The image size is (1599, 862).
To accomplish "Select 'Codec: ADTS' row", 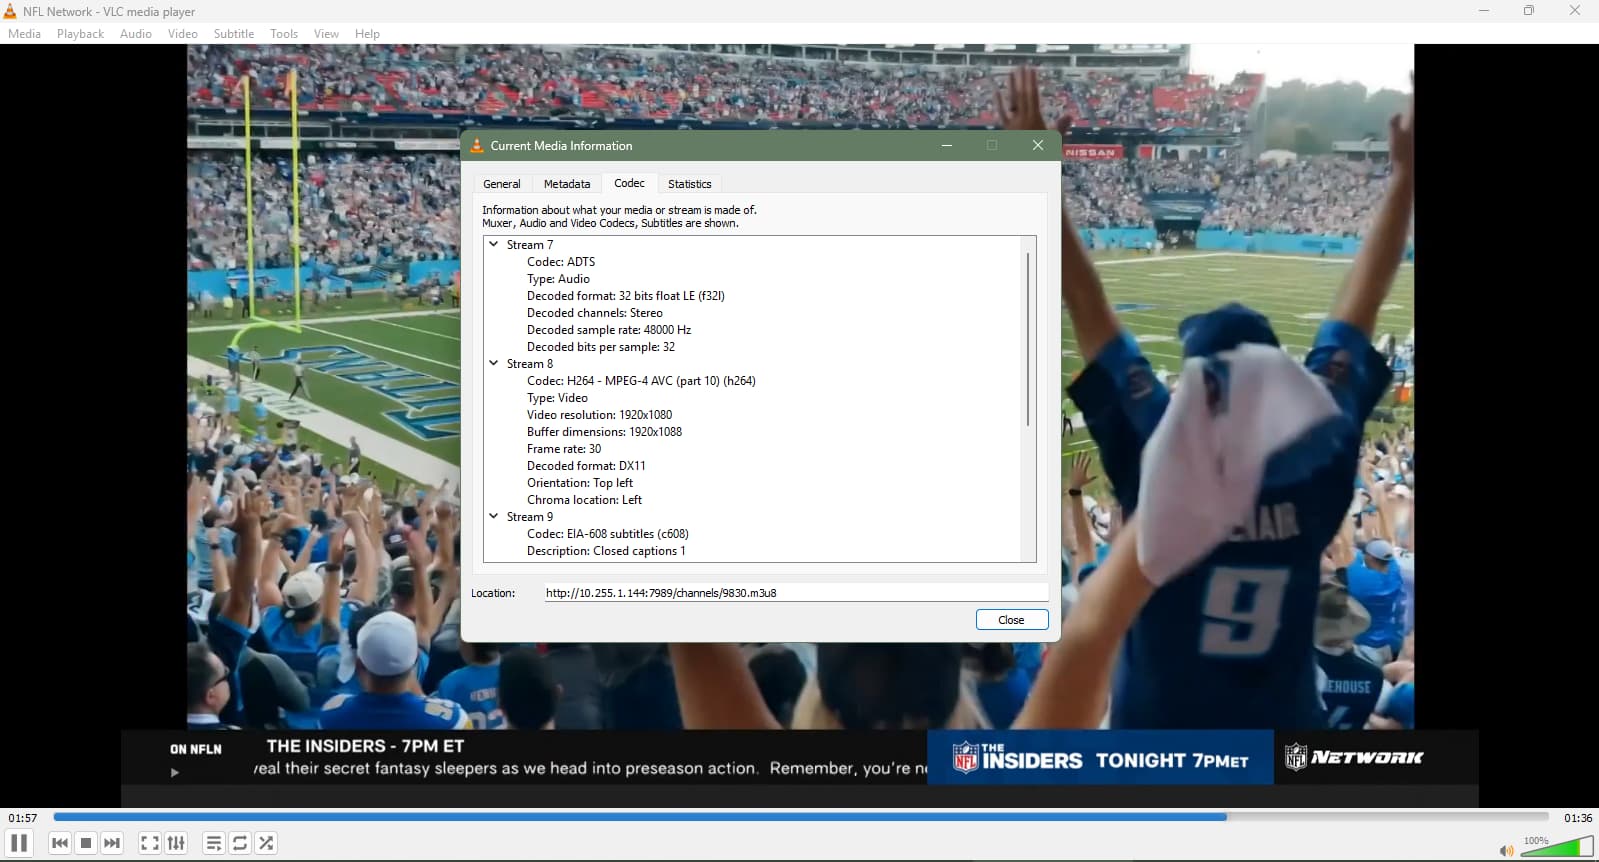I will [x=561, y=262].
